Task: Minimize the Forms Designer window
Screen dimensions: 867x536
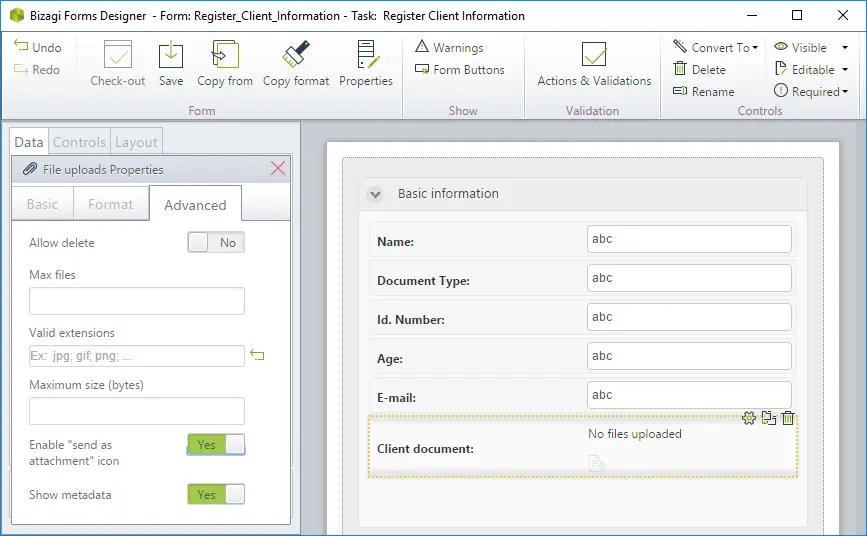Action: [x=751, y=15]
